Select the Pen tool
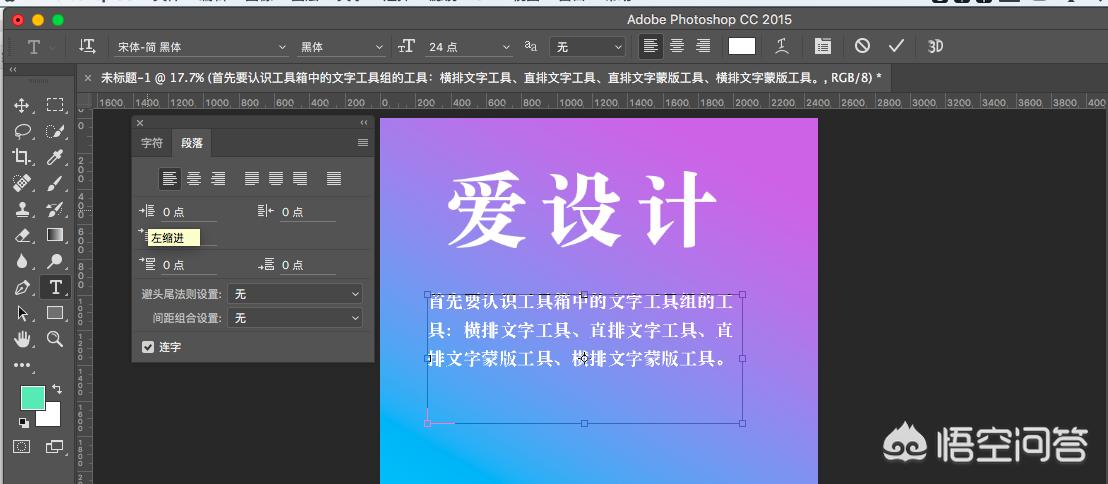Screen dimensions: 1108x484 pos(22,287)
